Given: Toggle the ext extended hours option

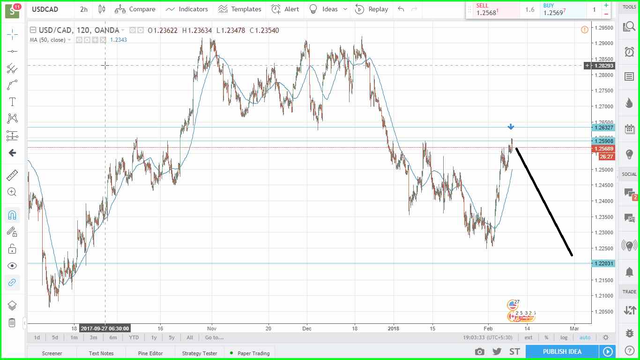Looking at the screenshot, I should click(528, 338).
